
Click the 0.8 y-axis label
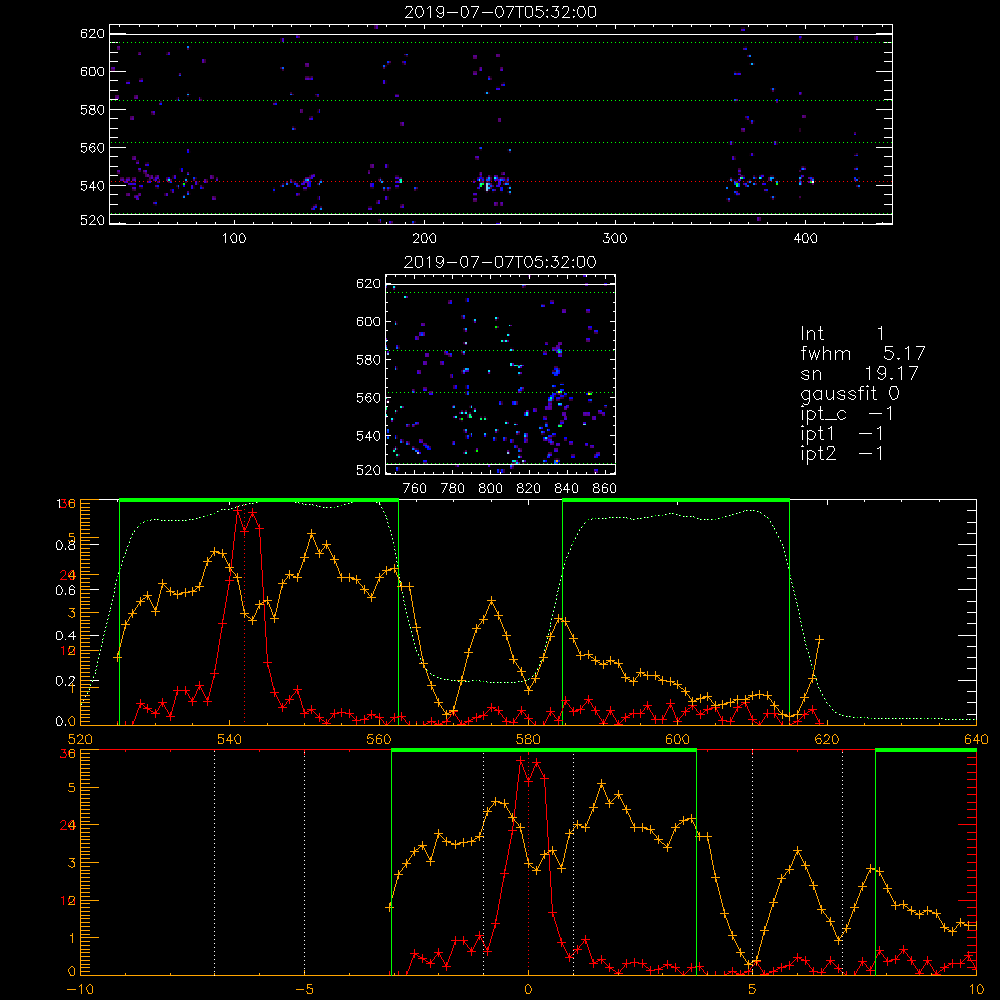(x=67, y=545)
